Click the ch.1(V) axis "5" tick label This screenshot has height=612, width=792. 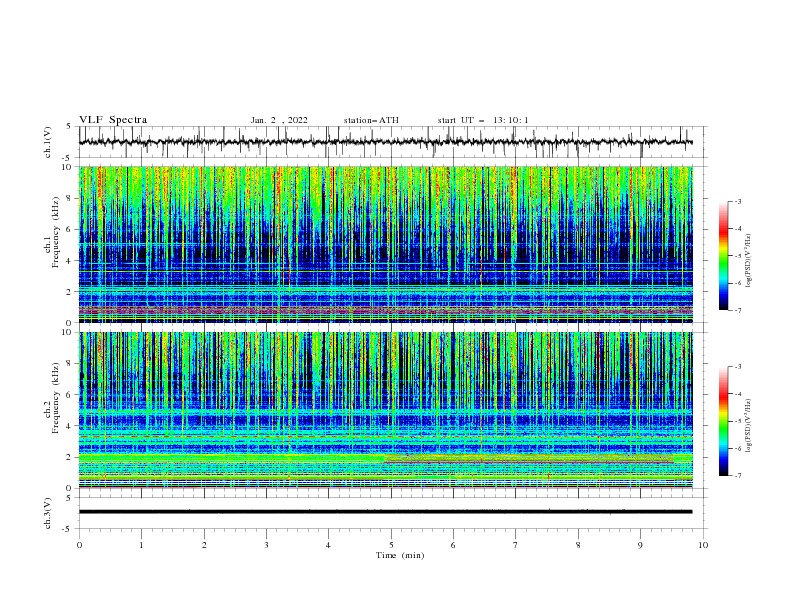(69, 127)
